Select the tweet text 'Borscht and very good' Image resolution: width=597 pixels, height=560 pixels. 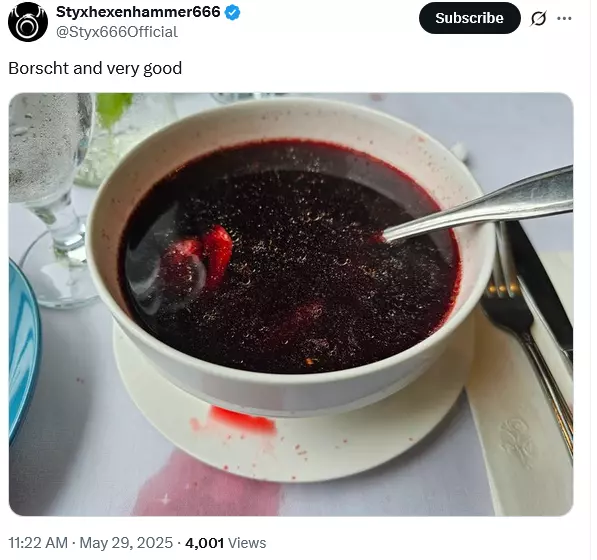click(95, 69)
